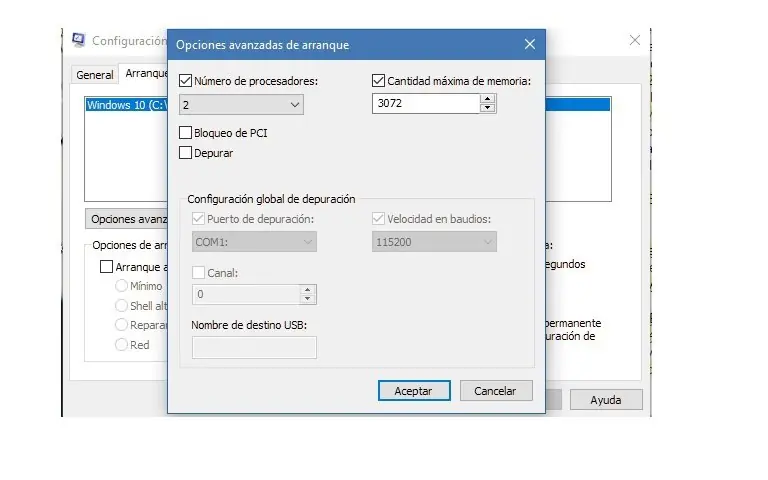
Task: Increase the maximum memory value with up arrow
Action: pyautogui.click(x=487, y=99)
